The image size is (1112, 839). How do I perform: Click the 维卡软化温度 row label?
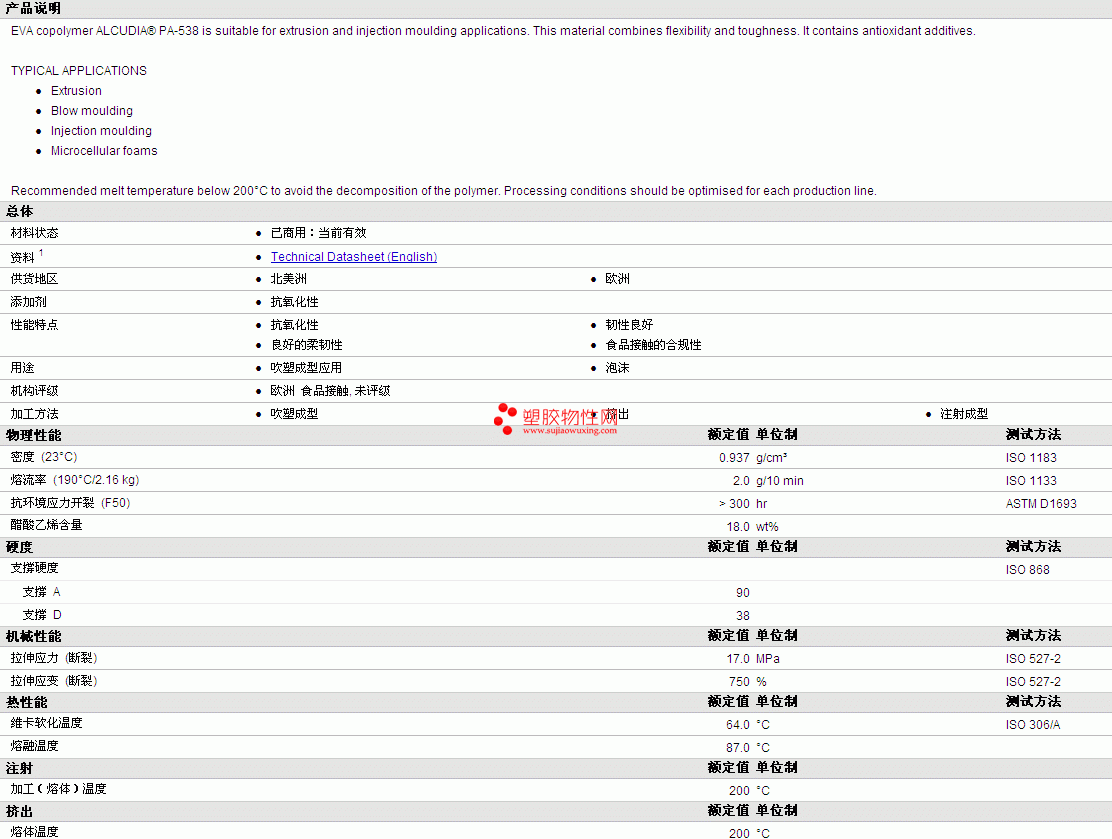pos(46,723)
